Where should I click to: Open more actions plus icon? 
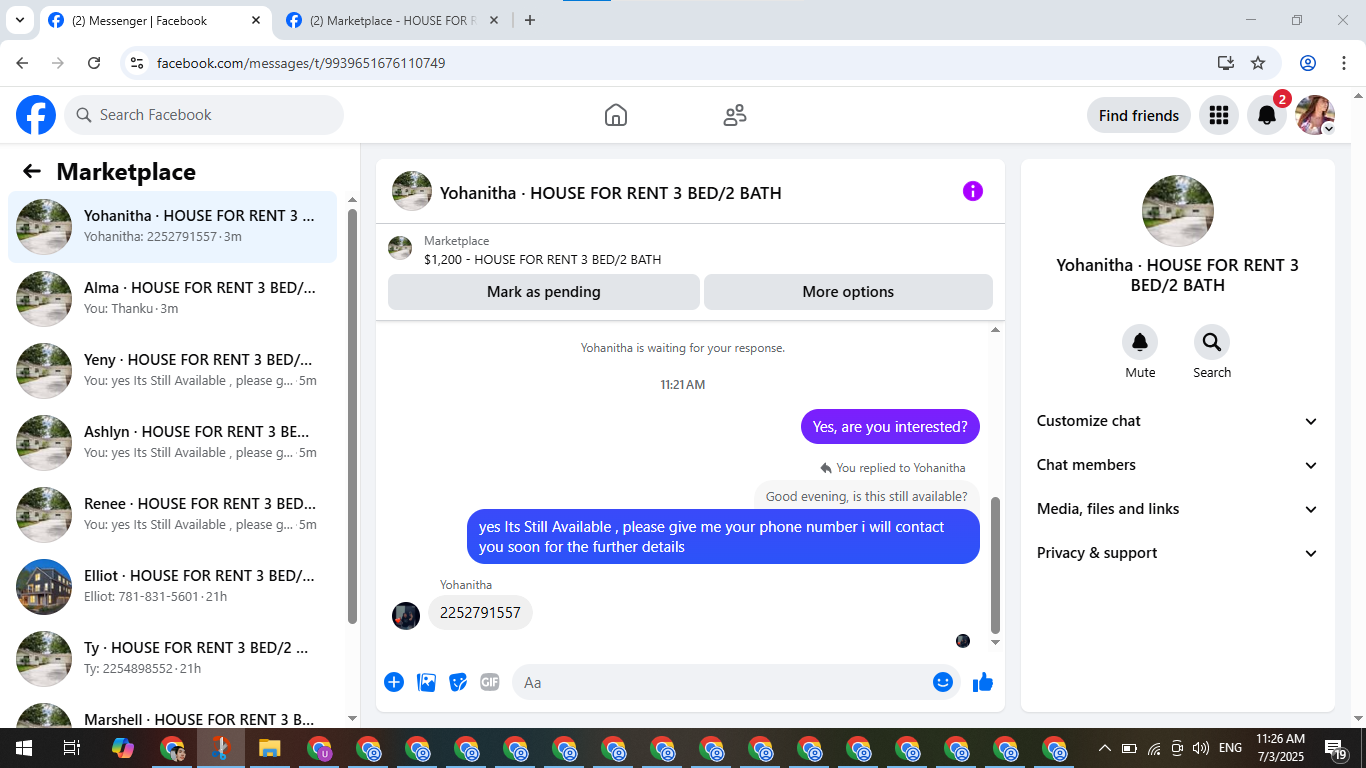(x=394, y=682)
